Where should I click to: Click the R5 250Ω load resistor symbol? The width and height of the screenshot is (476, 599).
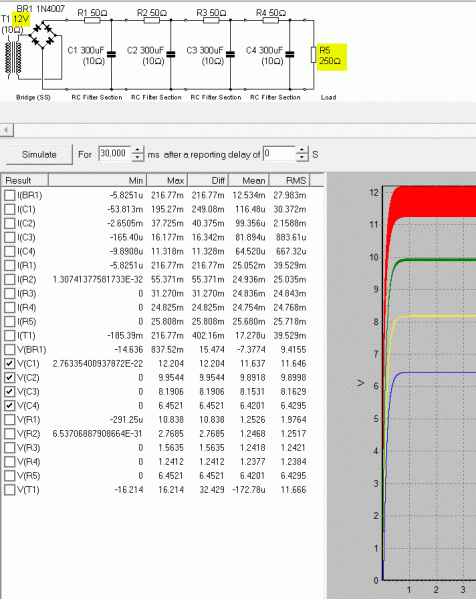(313, 55)
